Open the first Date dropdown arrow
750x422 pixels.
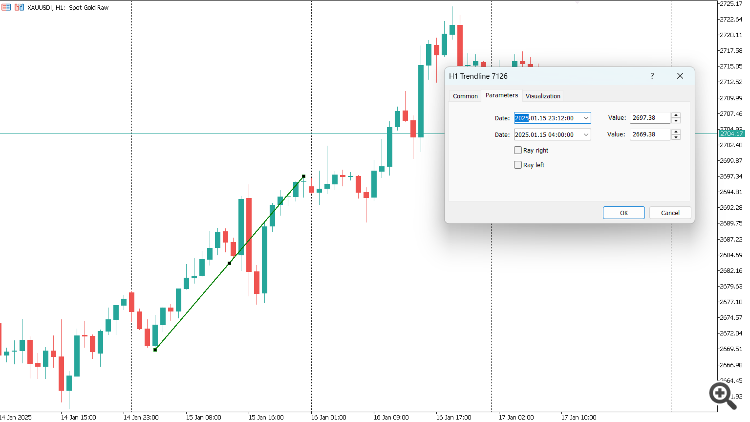[585, 117]
